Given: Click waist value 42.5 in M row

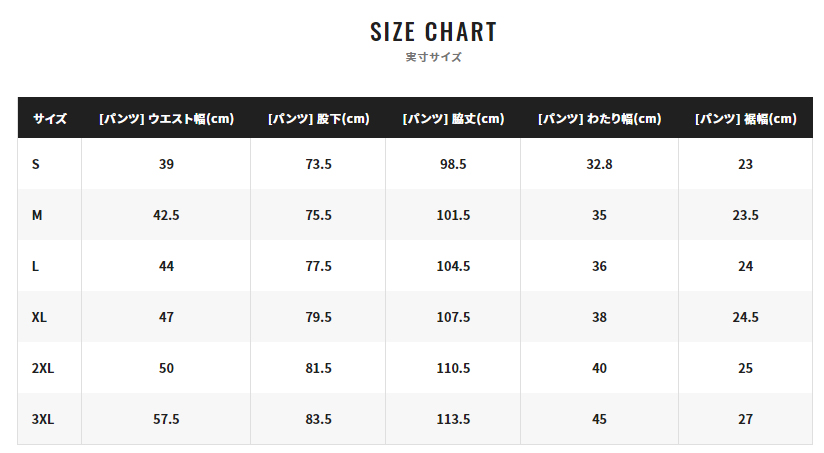Looking at the screenshot, I should click(x=166, y=215).
